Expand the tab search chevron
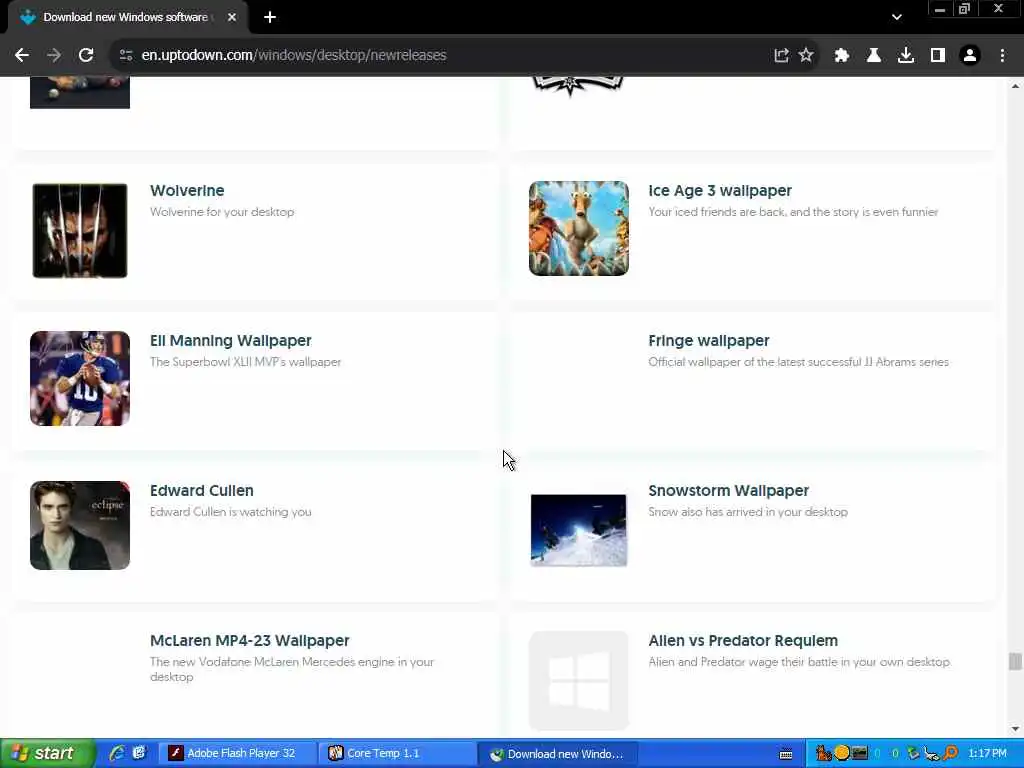 tap(897, 18)
